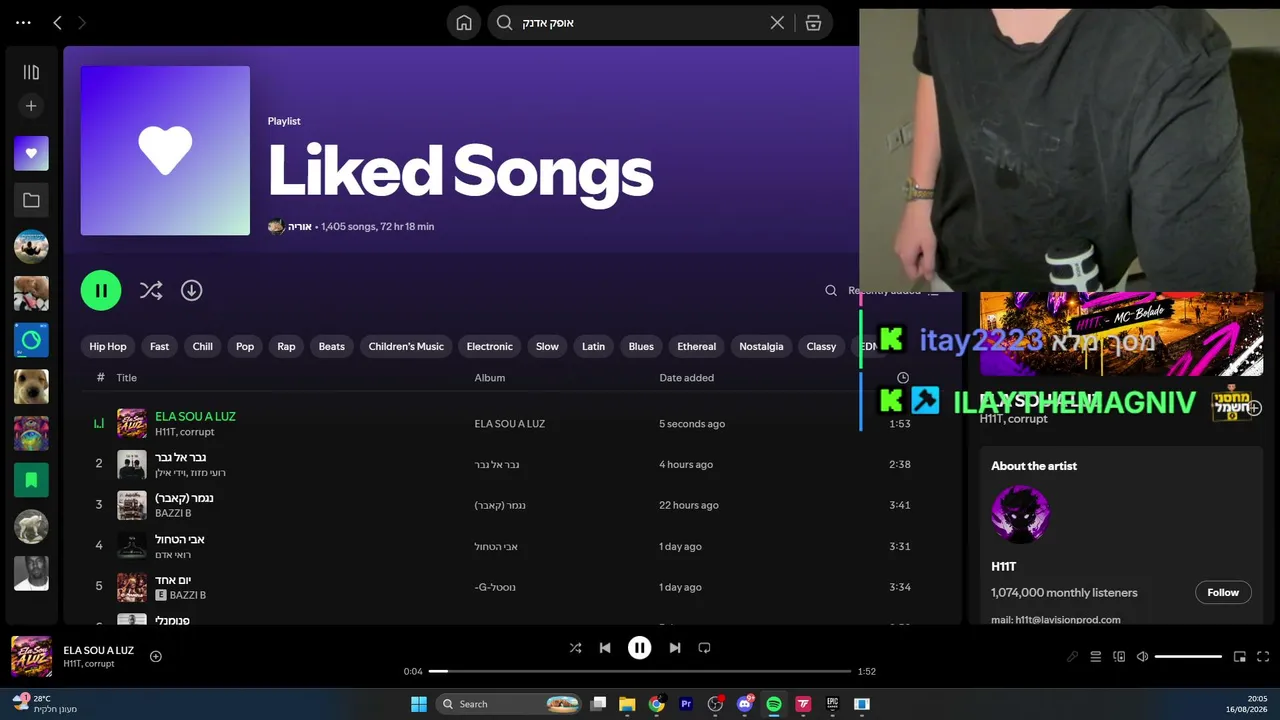Open Liked Songs from the sidebar
The height and width of the screenshot is (720, 1280).
[x=31, y=153]
